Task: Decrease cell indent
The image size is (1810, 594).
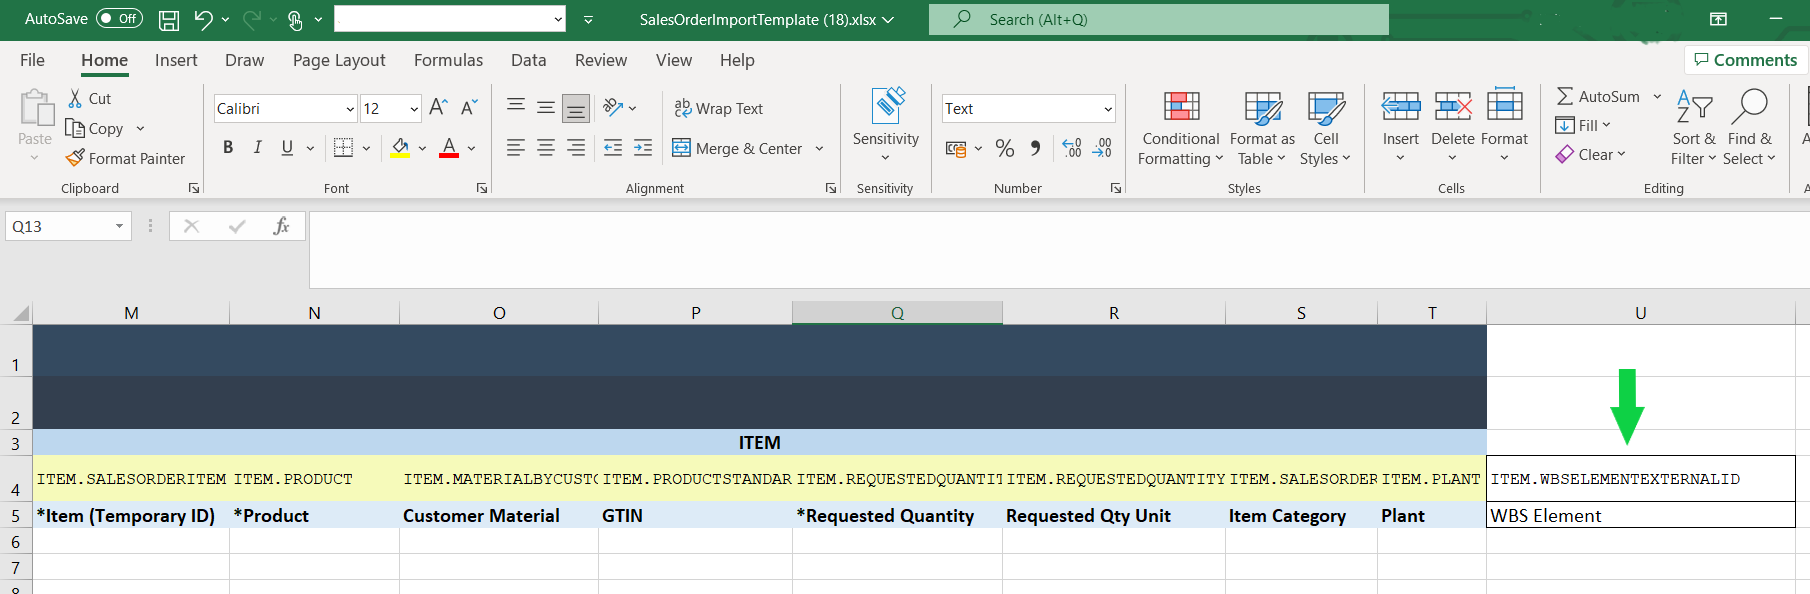Action: (x=613, y=148)
